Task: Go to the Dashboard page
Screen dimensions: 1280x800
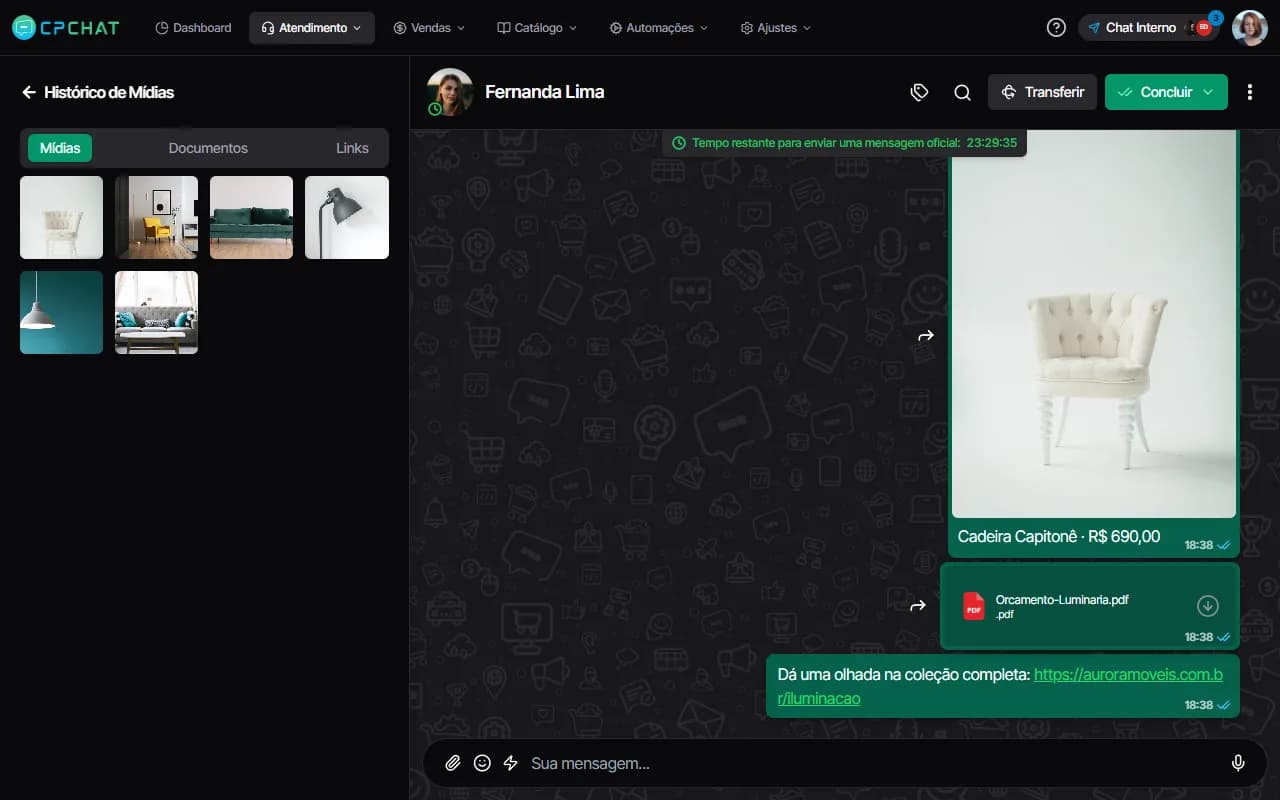Action: [x=194, y=28]
